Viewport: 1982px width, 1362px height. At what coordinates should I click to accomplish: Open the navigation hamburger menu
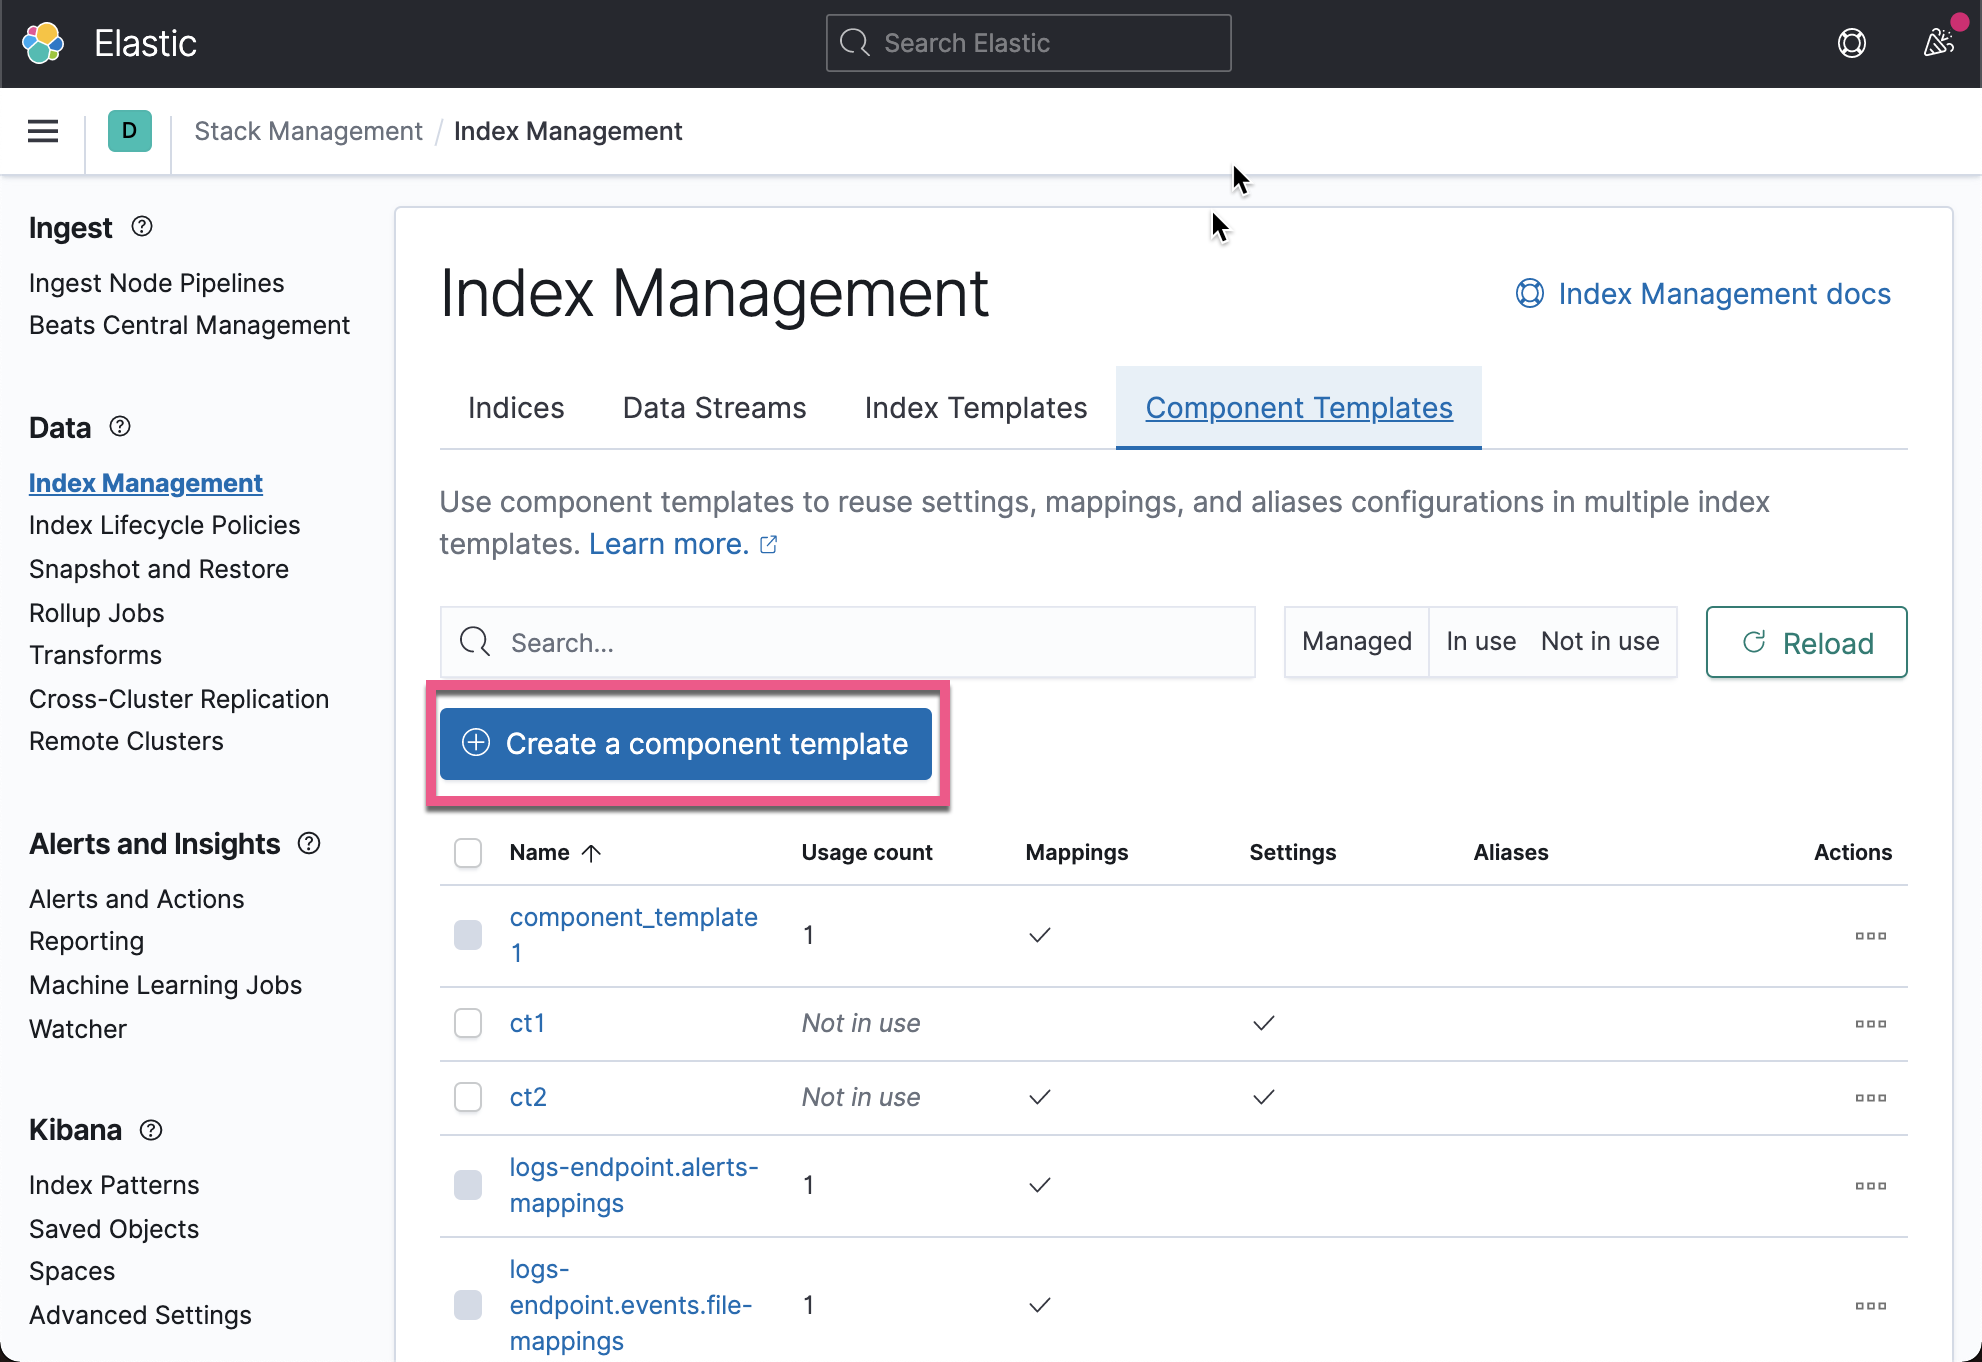click(42, 131)
